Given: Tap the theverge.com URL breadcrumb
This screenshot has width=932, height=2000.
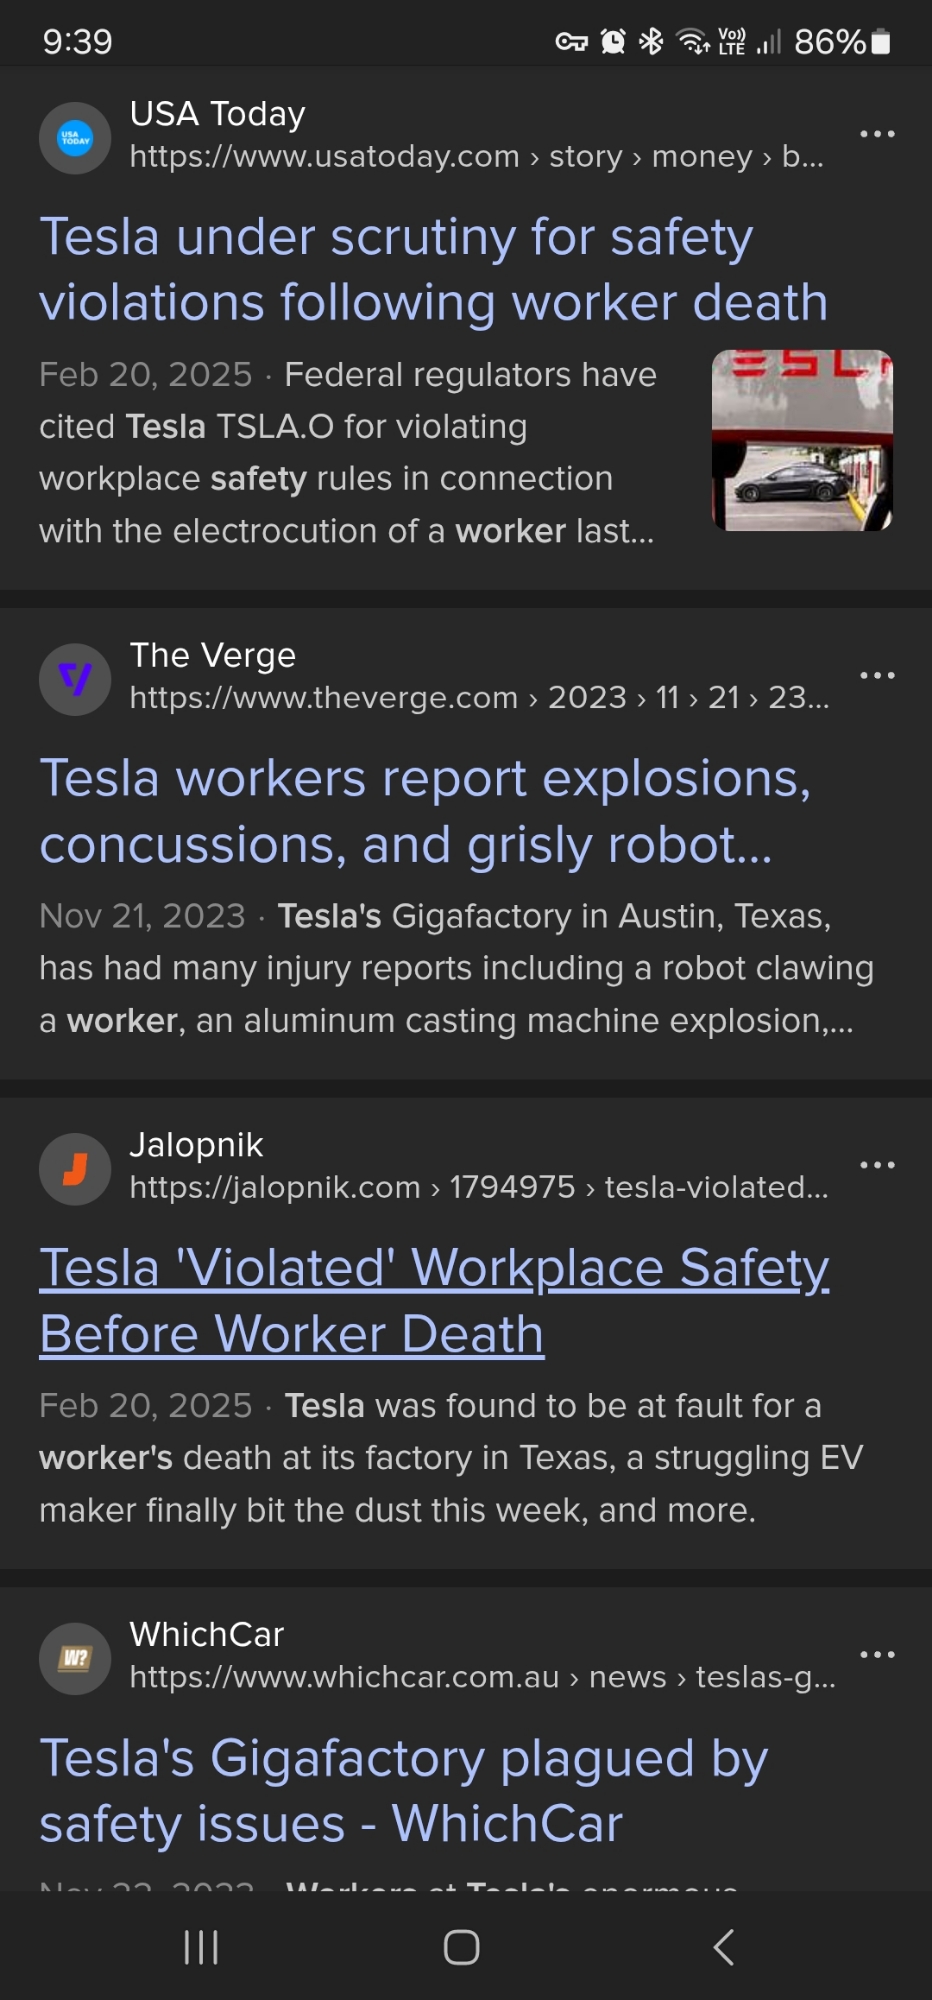Looking at the screenshot, I should [479, 698].
